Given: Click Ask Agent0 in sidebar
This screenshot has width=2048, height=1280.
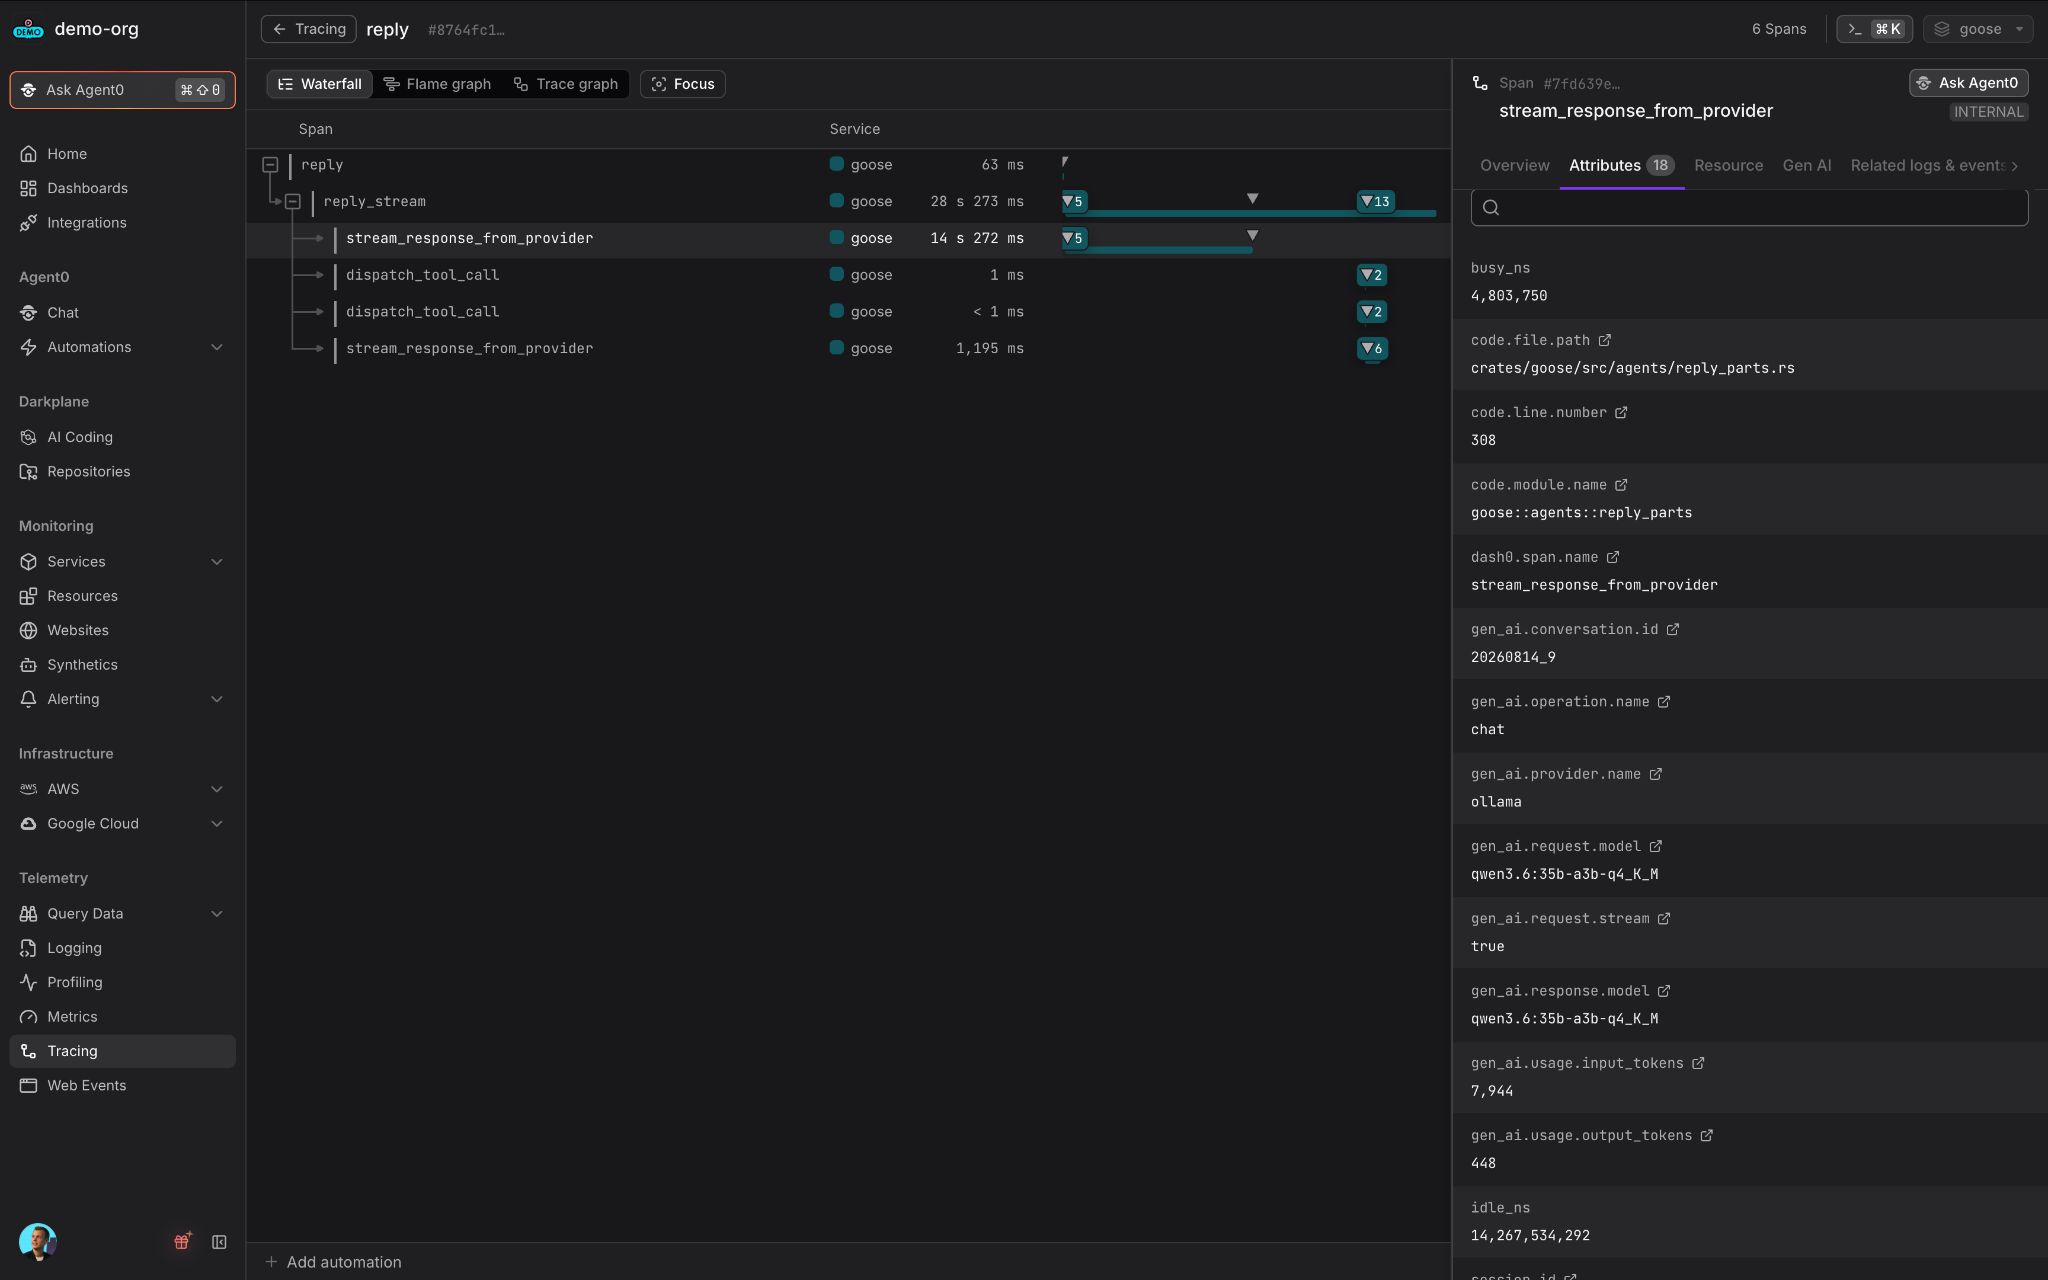Looking at the screenshot, I should click(122, 90).
